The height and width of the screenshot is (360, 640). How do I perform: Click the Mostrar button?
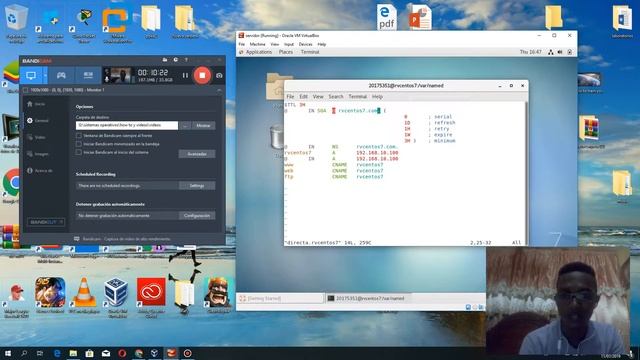point(203,126)
